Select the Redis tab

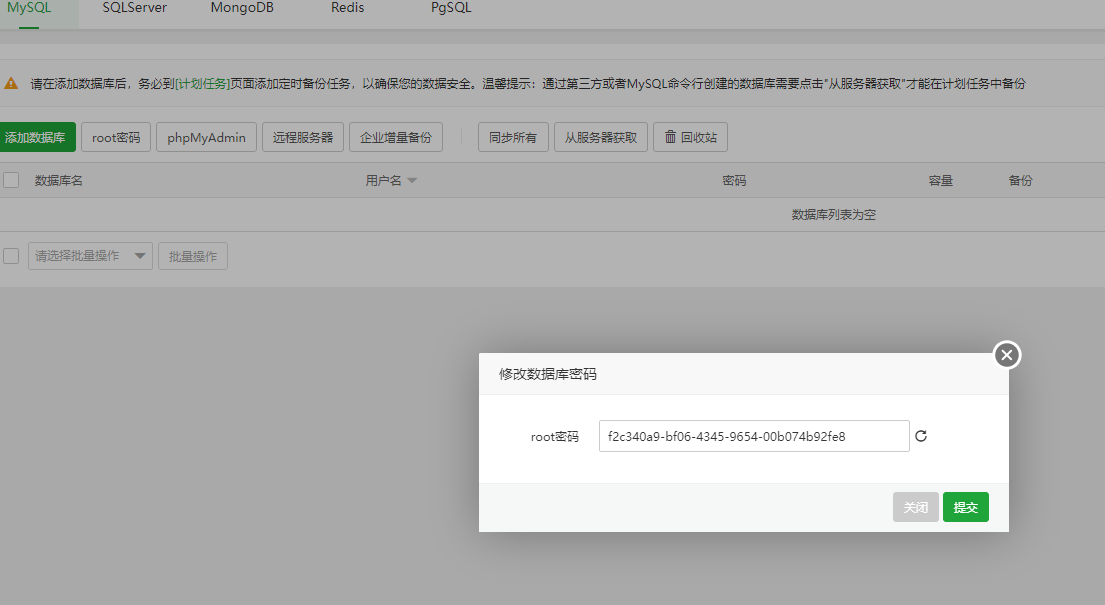coord(347,8)
